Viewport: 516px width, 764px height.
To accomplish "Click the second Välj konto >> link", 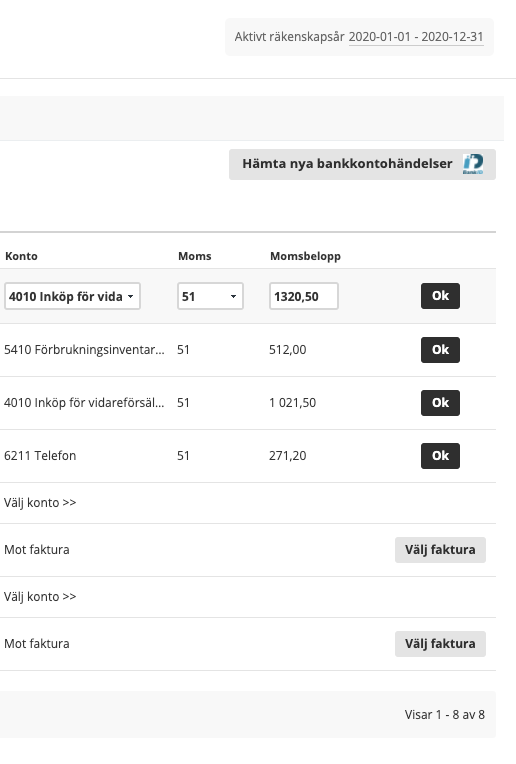I will pos(40,597).
